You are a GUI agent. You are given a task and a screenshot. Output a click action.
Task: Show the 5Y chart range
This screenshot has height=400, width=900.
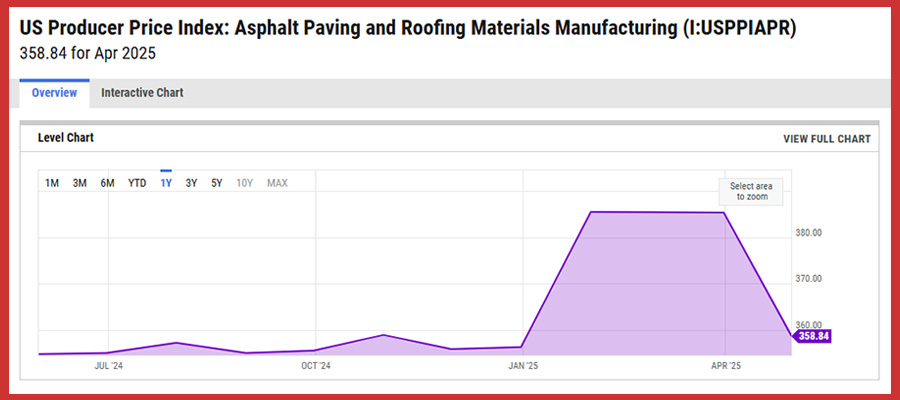click(x=217, y=183)
